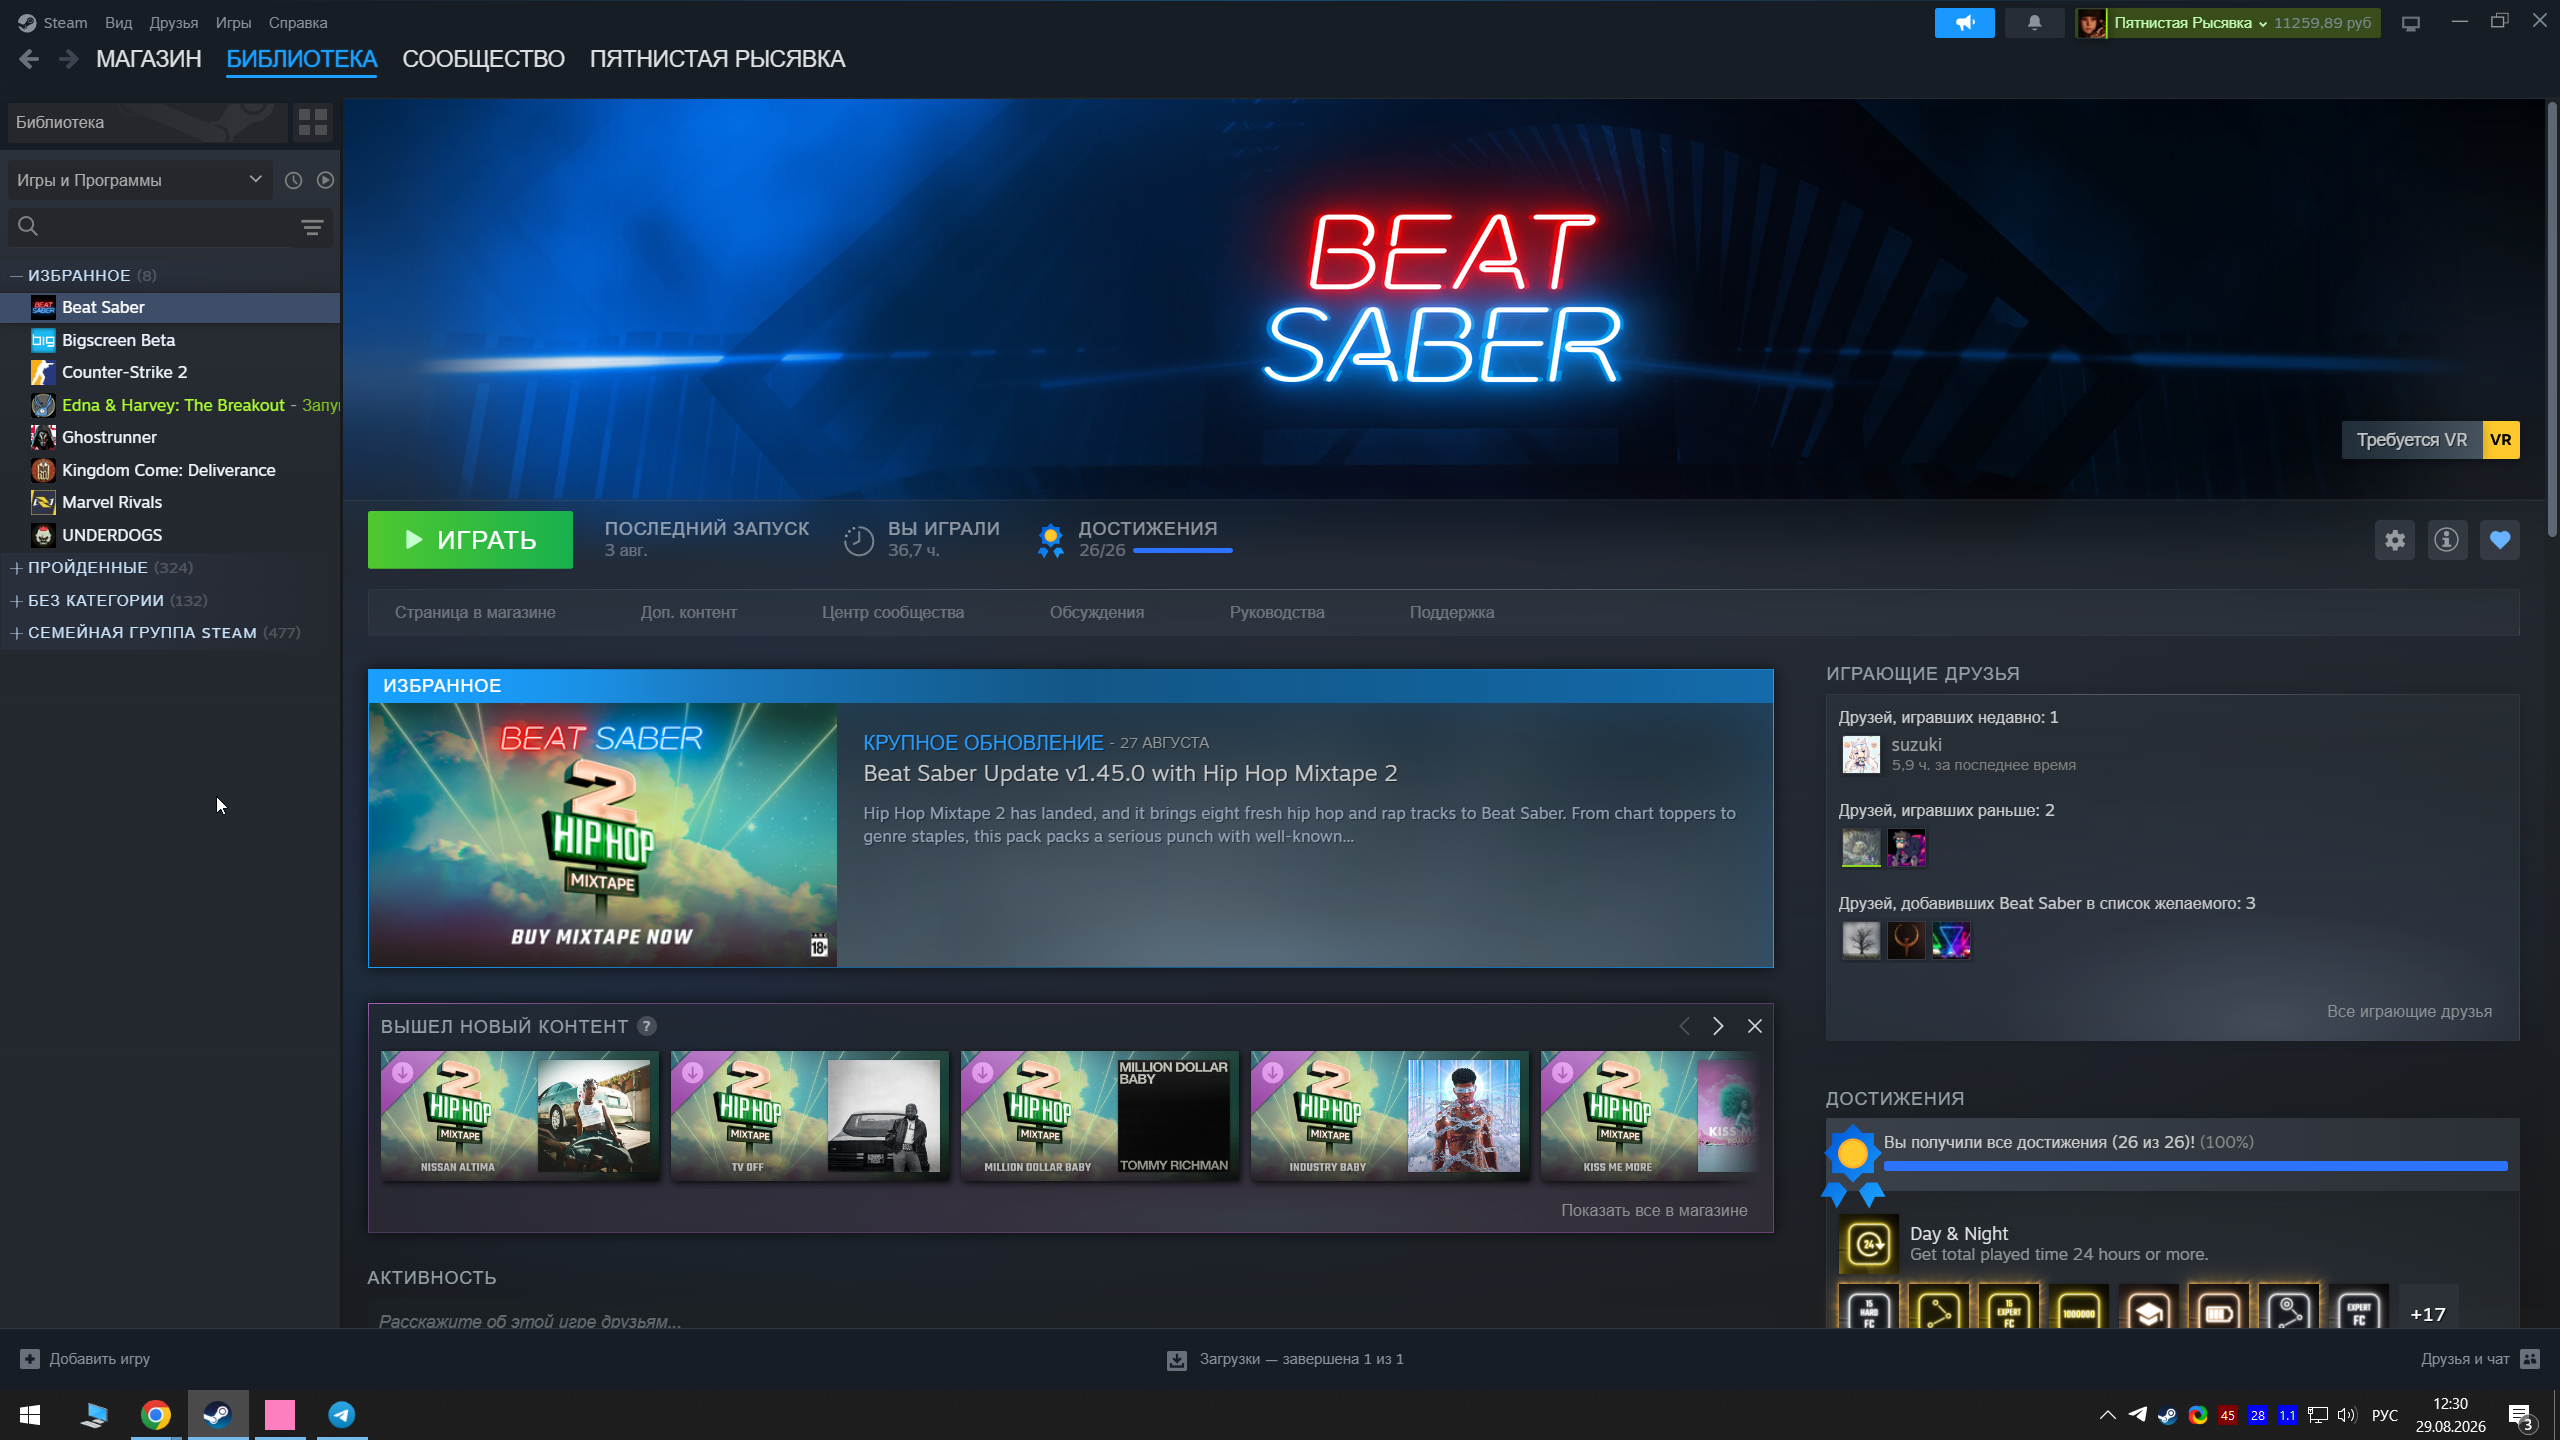Open Руководства link
Screen dimensions: 2560x1440
(1277, 612)
